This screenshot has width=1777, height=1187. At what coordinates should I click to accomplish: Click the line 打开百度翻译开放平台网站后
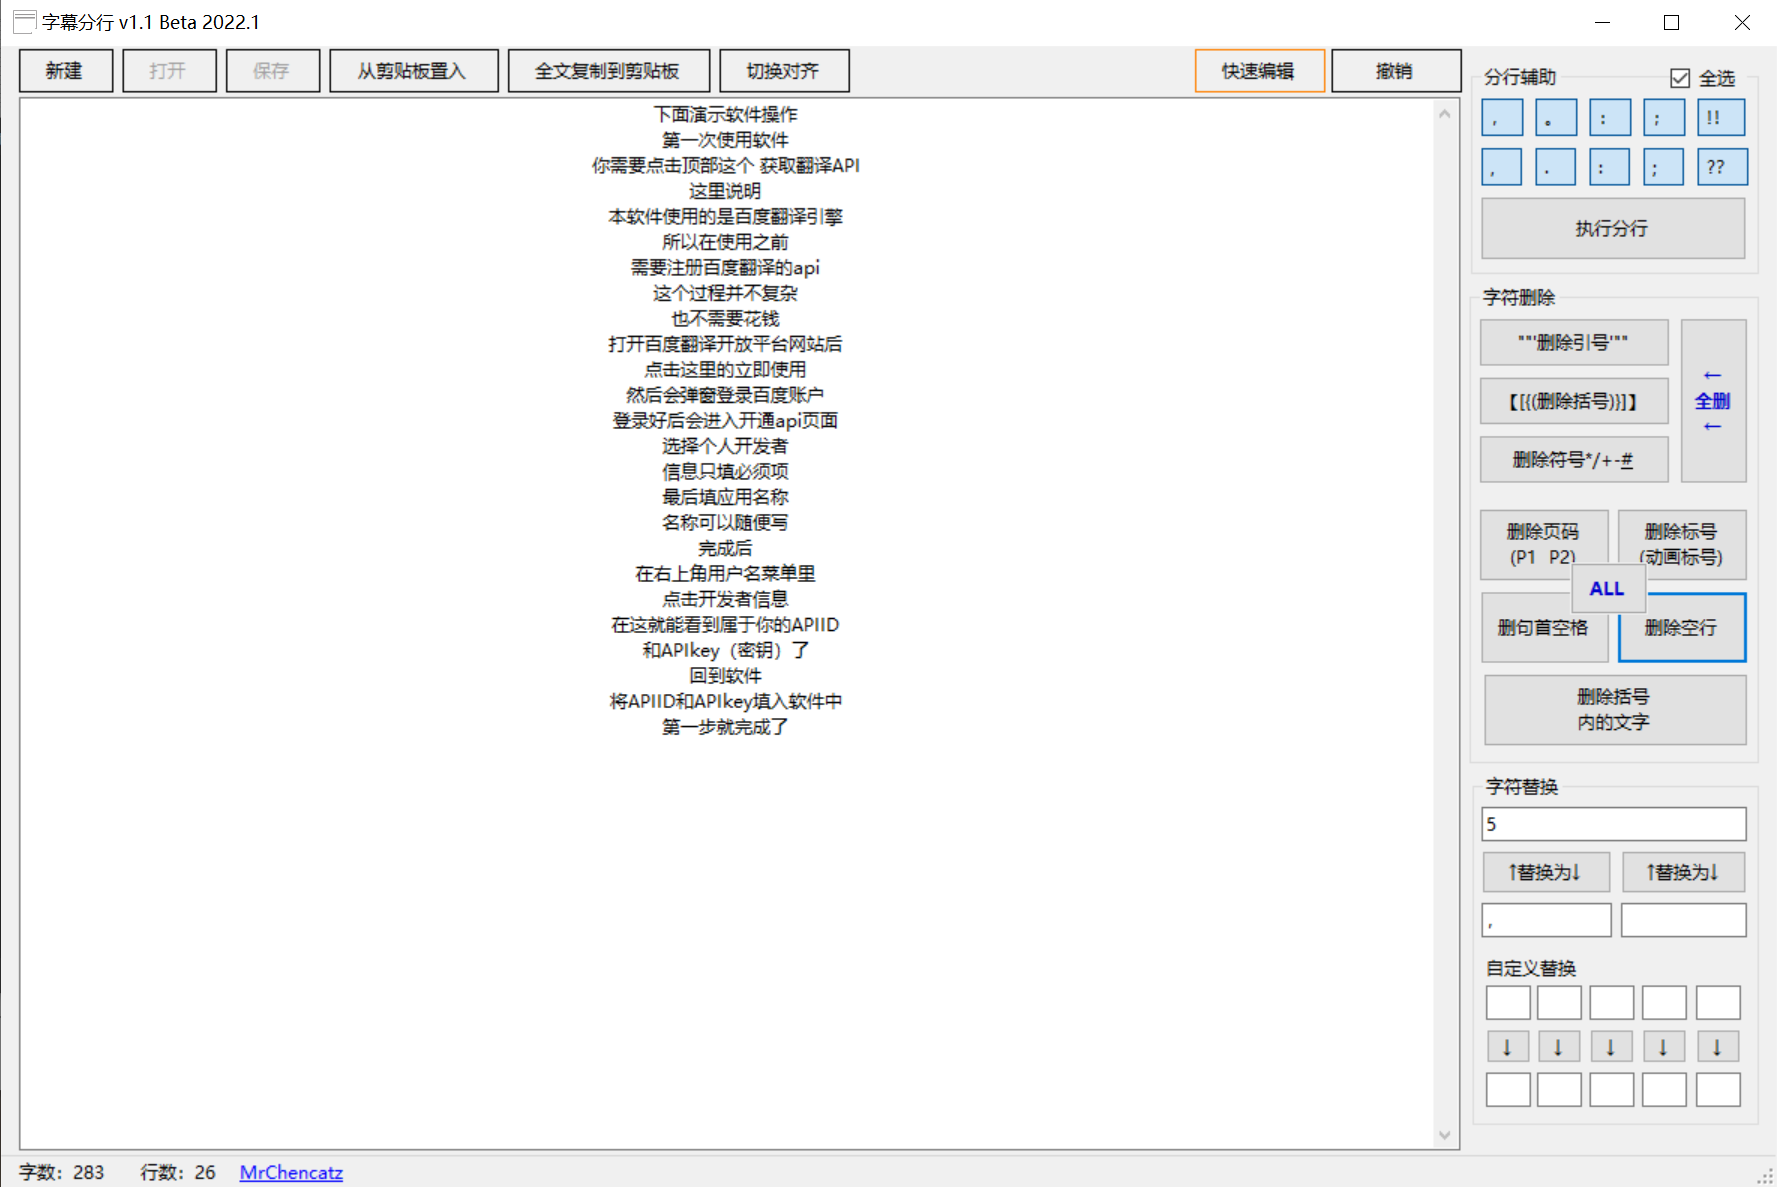pos(726,344)
